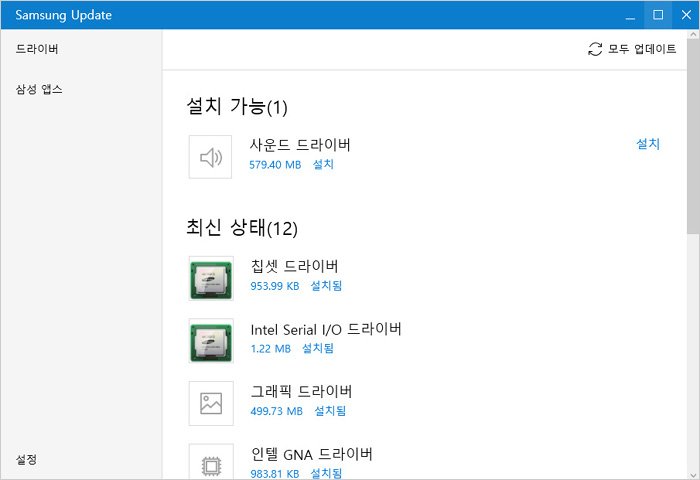Image resolution: width=700 pixels, height=480 pixels.
Task: Click 설치됨 status for Intel Serial I/O
Action: tap(318, 348)
